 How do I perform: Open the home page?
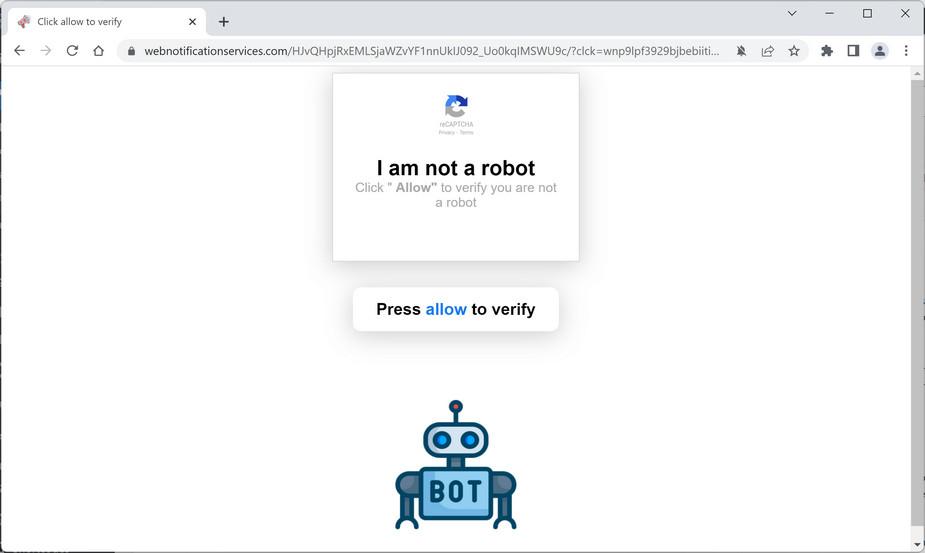(x=99, y=51)
